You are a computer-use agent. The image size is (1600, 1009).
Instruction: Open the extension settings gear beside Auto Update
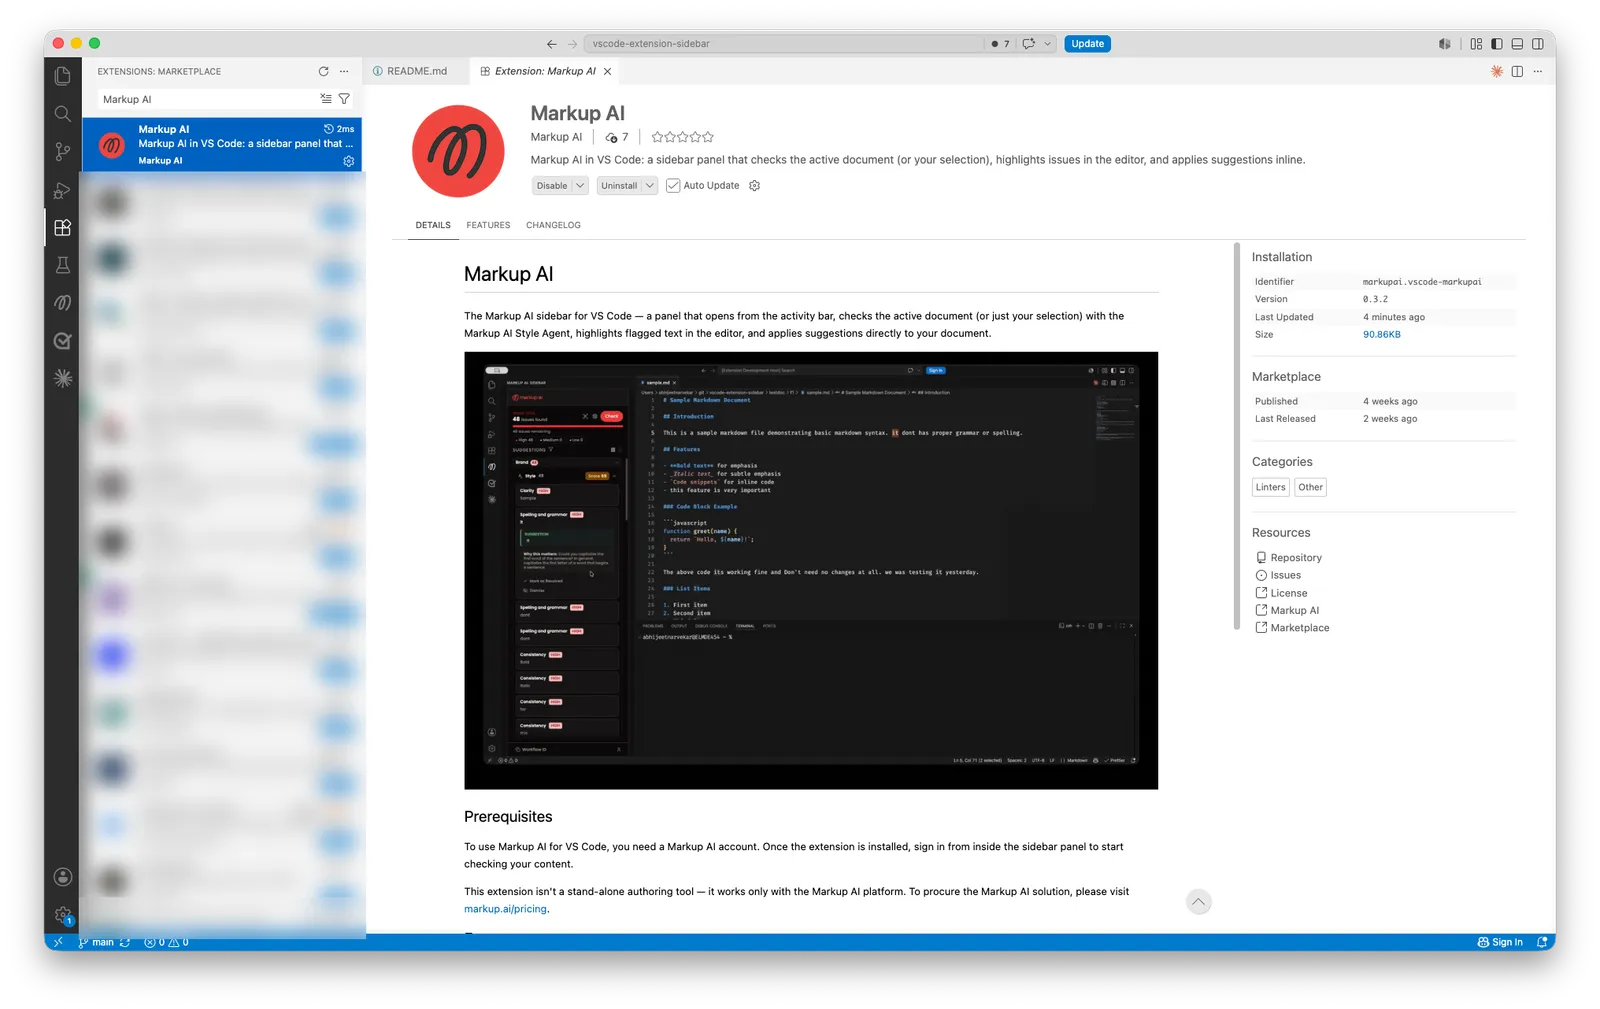(x=755, y=185)
